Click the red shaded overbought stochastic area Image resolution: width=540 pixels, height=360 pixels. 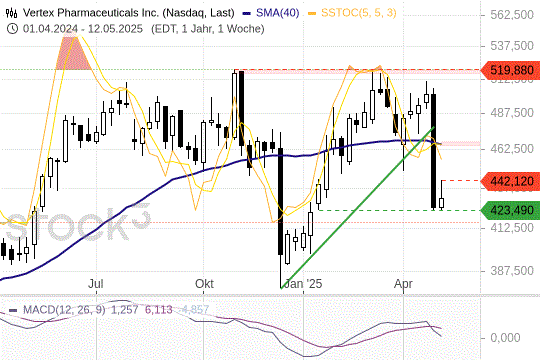(x=73, y=53)
